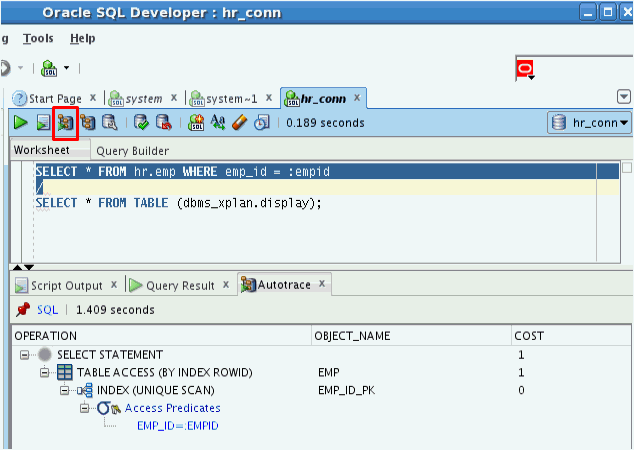The width and height of the screenshot is (634, 450).
Task: Click the SQL Worksheet icon in the main toolbar
Action: pos(49,68)
